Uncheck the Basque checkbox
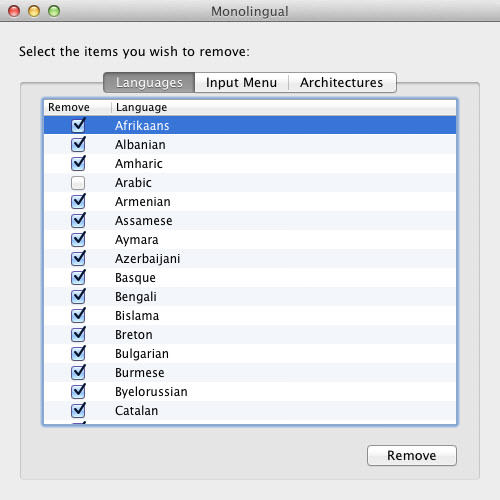 click(x=78, y=278)
